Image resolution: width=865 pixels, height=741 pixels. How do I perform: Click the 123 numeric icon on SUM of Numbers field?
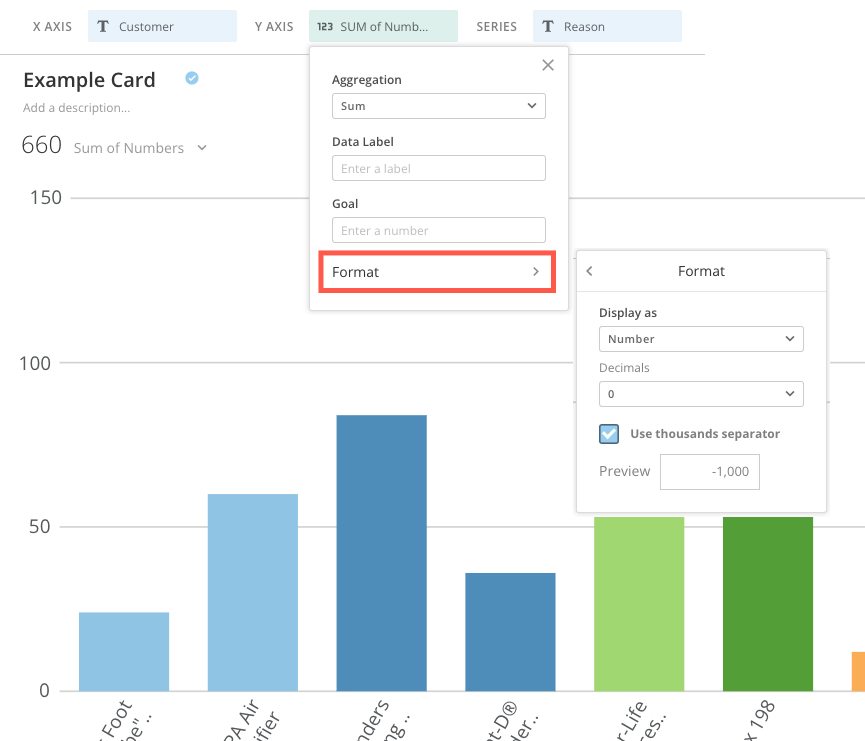click(x=326, y=26)
